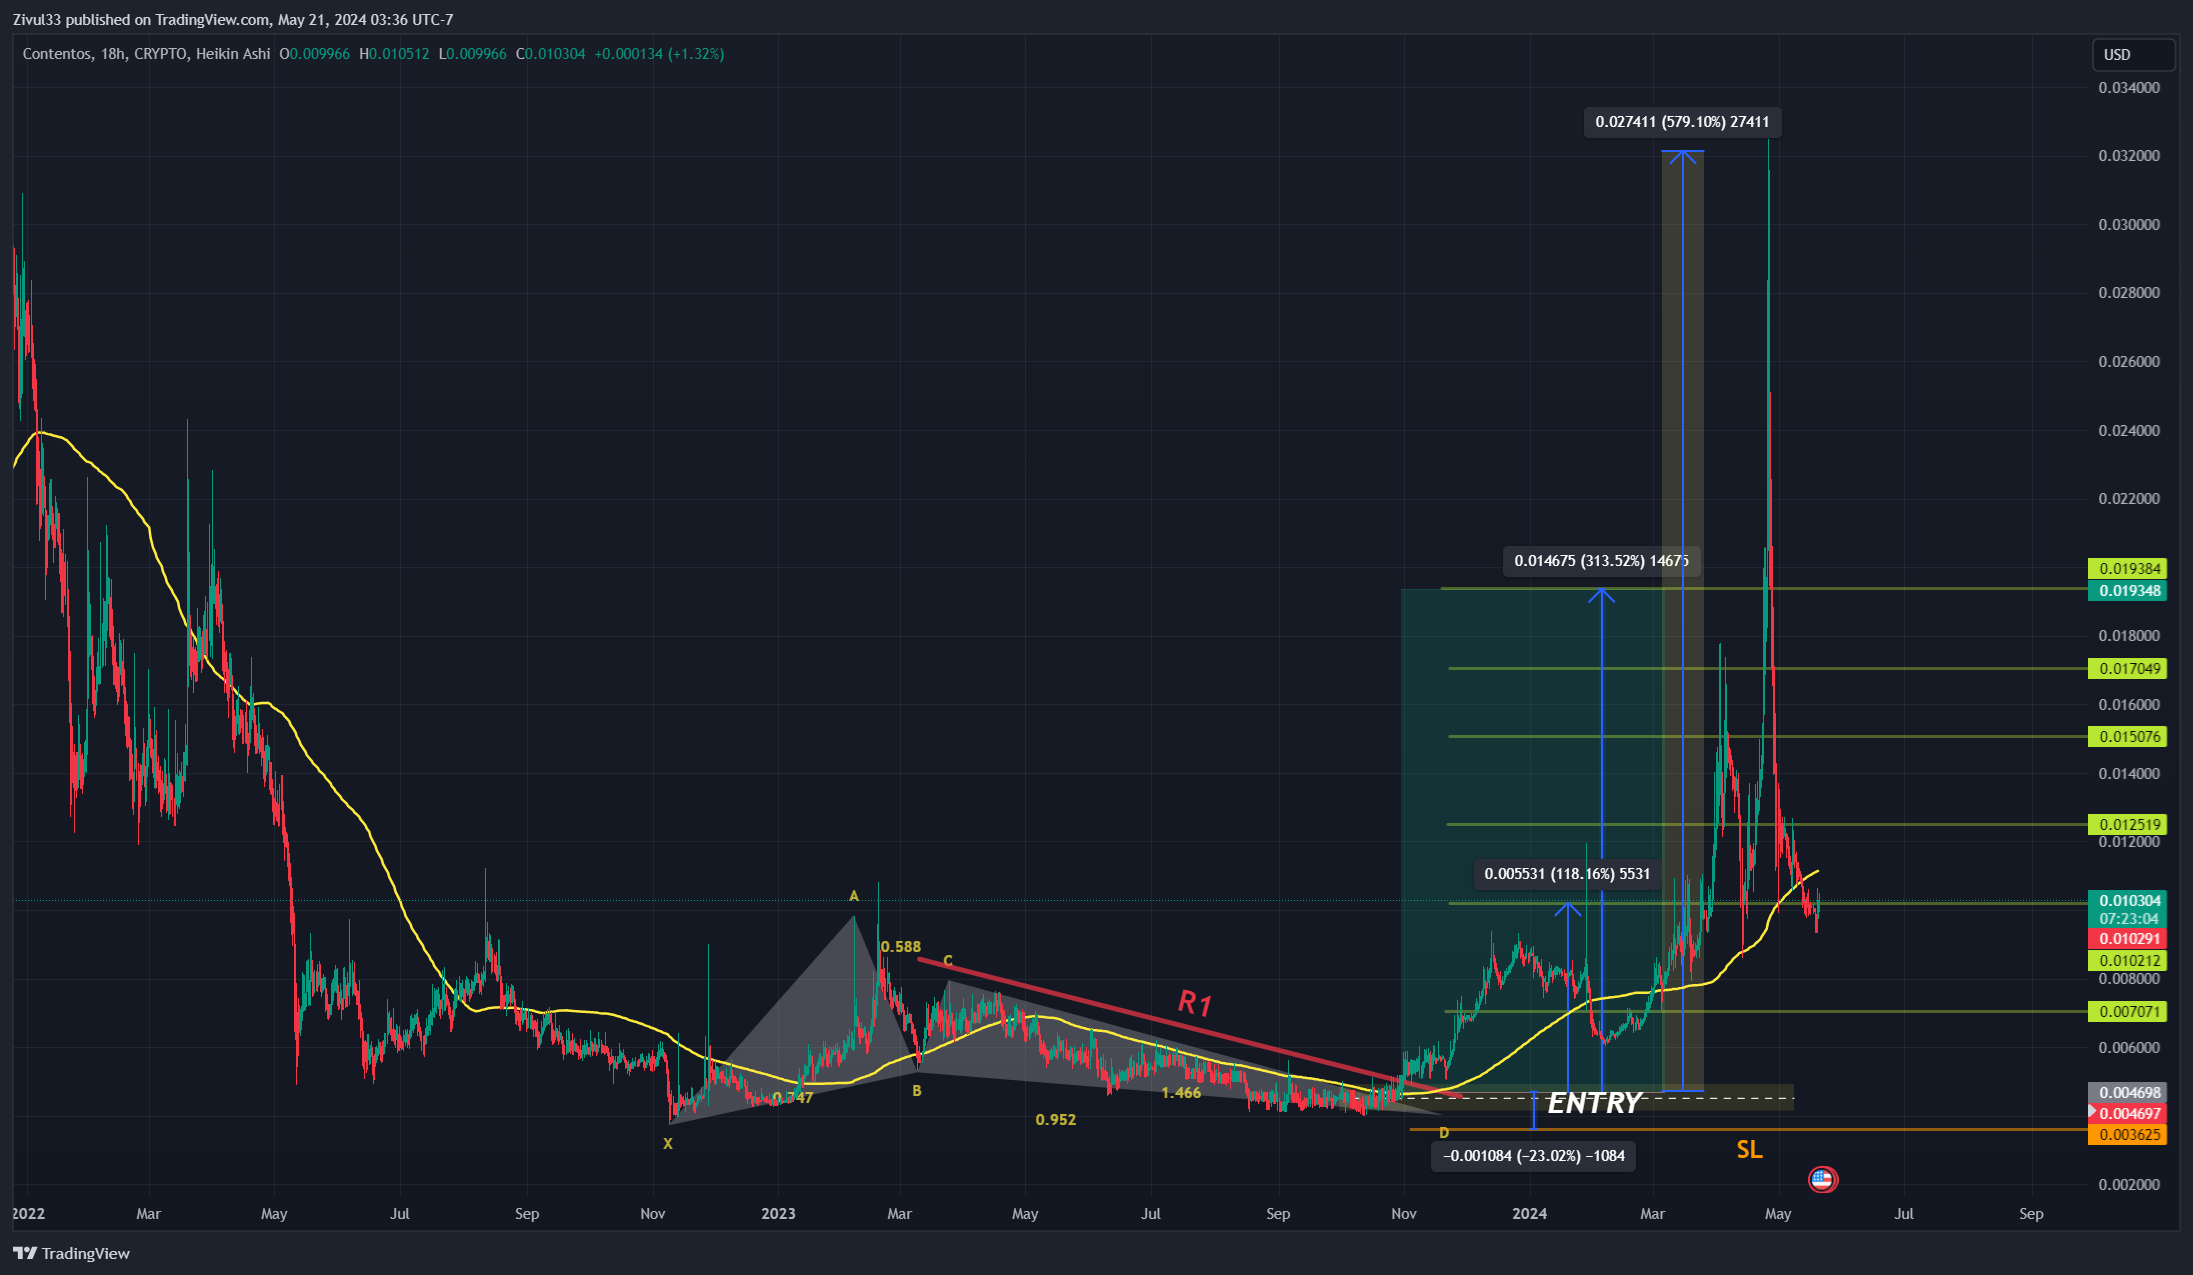2193x1275 pixels.
Task: Click the 0.012519 price level tag
Action: click(2128, 825)
